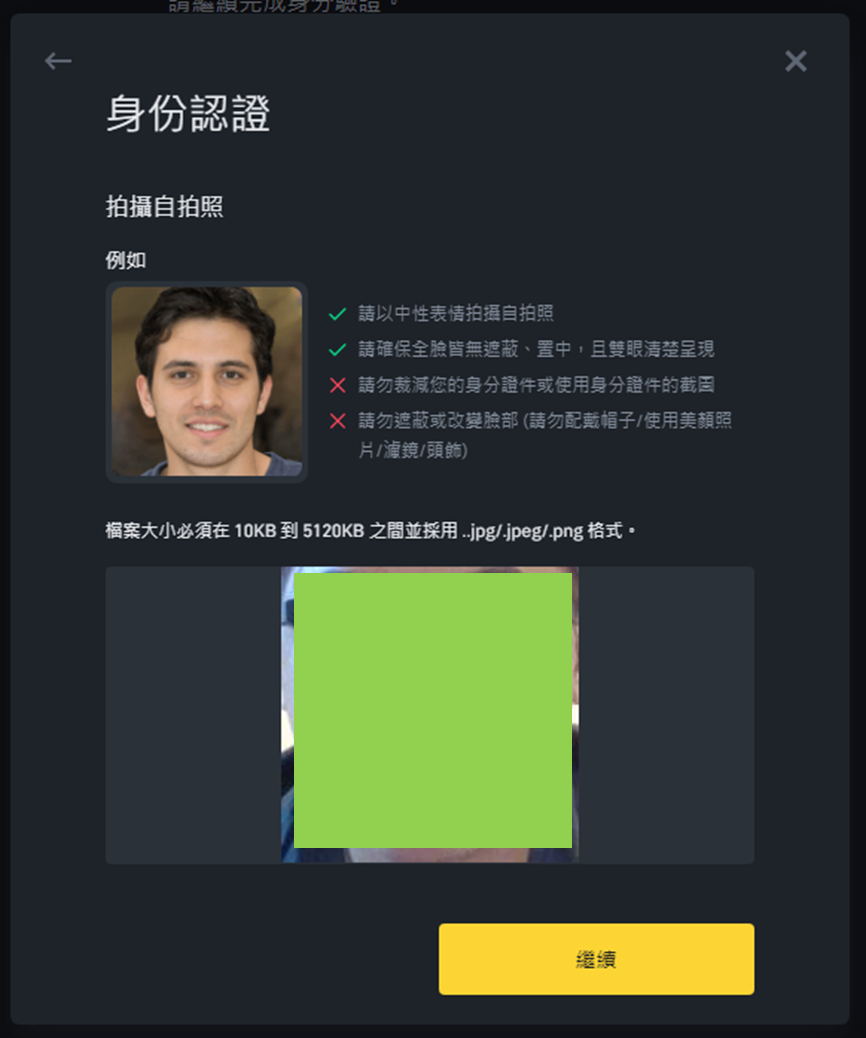The height and width of the screenshot is (1038, 866).
Task: Click red X beside 請勿遮蔽或改變臉部
Action: click(338, 421)
